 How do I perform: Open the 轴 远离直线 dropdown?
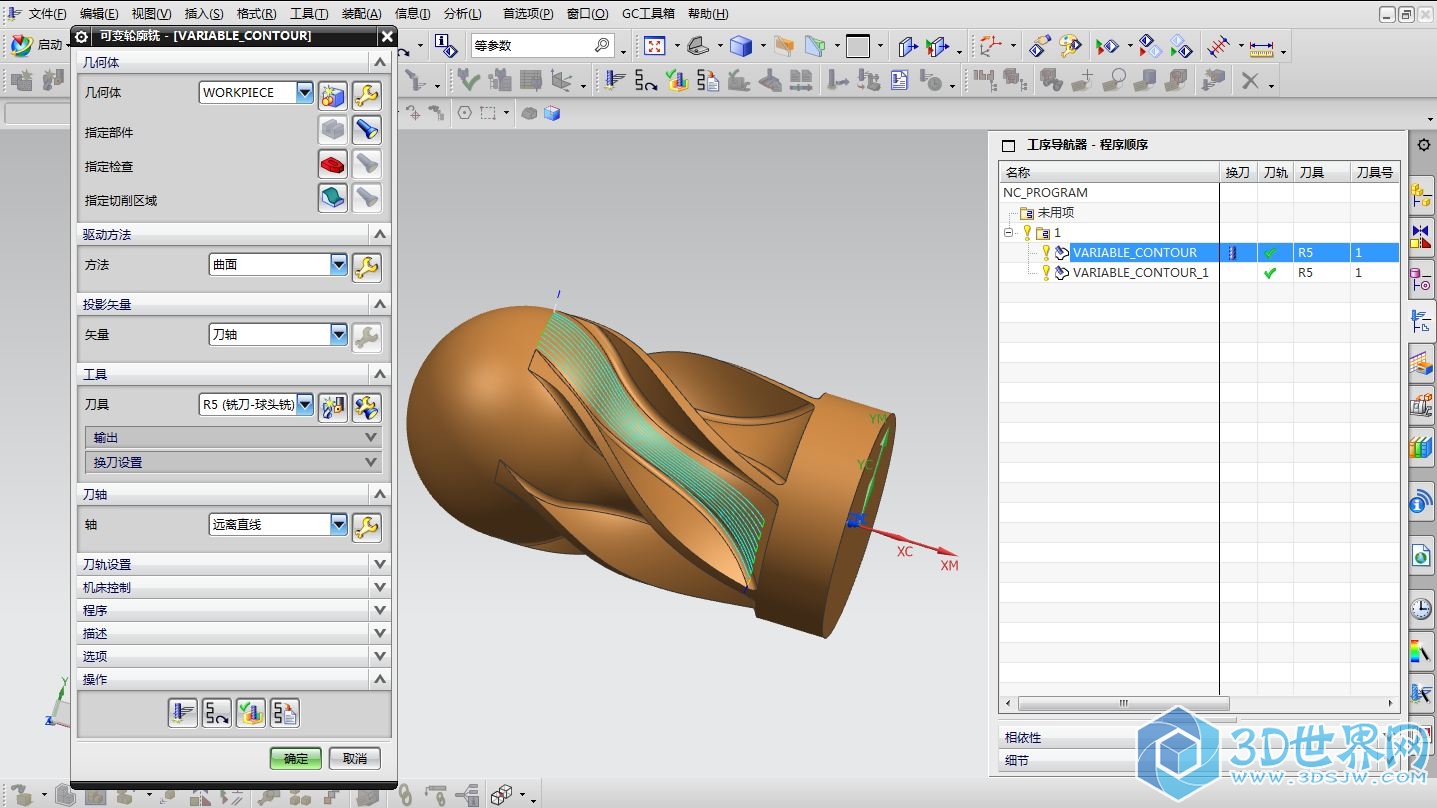point(338,524)
